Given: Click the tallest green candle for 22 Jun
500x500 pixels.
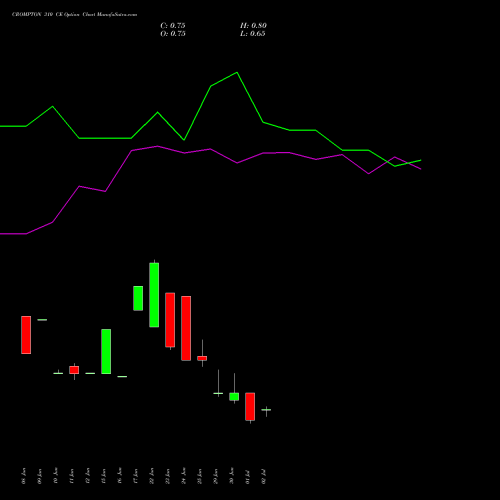Looking at the screenshot, I should 154,295.
